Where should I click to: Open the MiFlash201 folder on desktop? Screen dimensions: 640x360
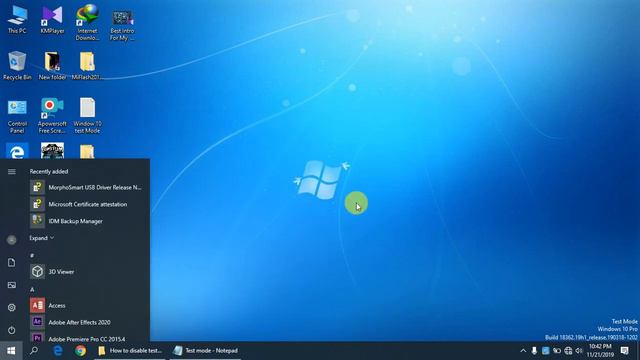tap(87, 65)
